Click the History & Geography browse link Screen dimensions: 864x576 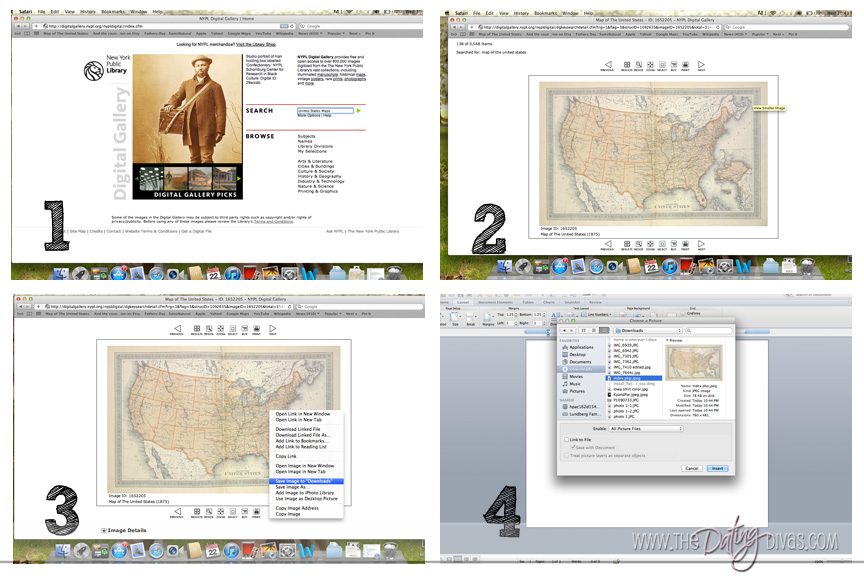point(320,176)
